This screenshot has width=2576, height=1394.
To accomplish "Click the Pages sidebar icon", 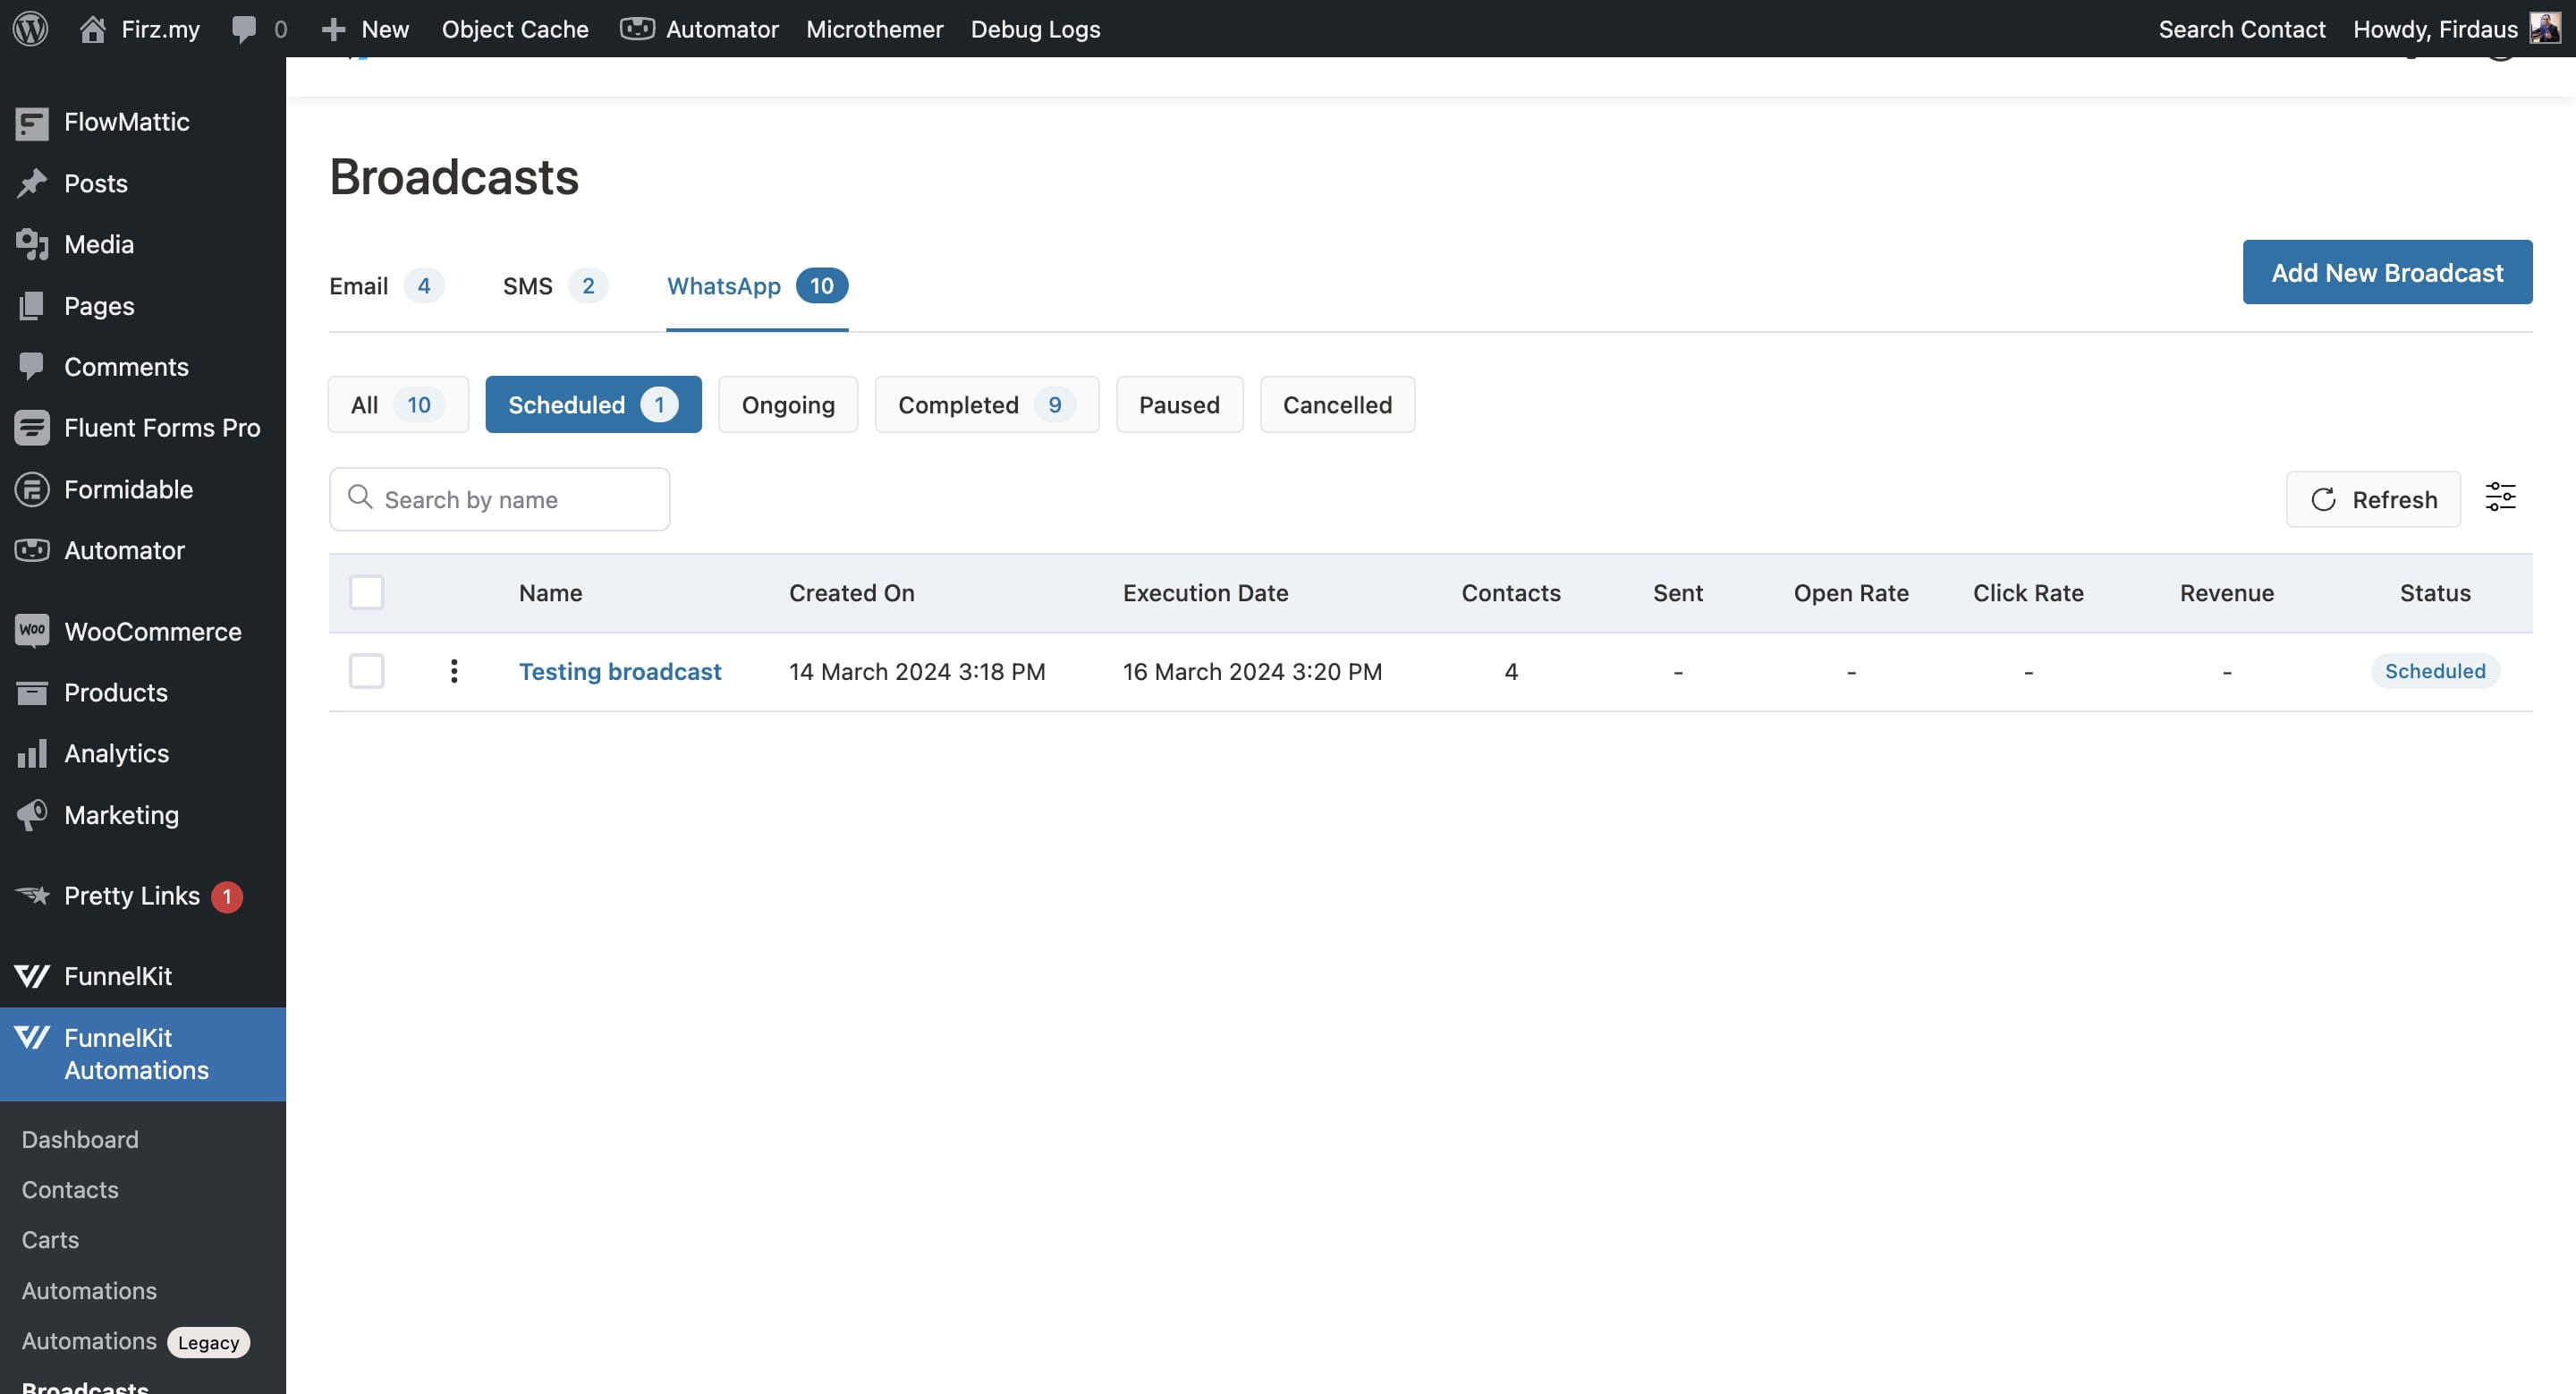I will 32,306.
